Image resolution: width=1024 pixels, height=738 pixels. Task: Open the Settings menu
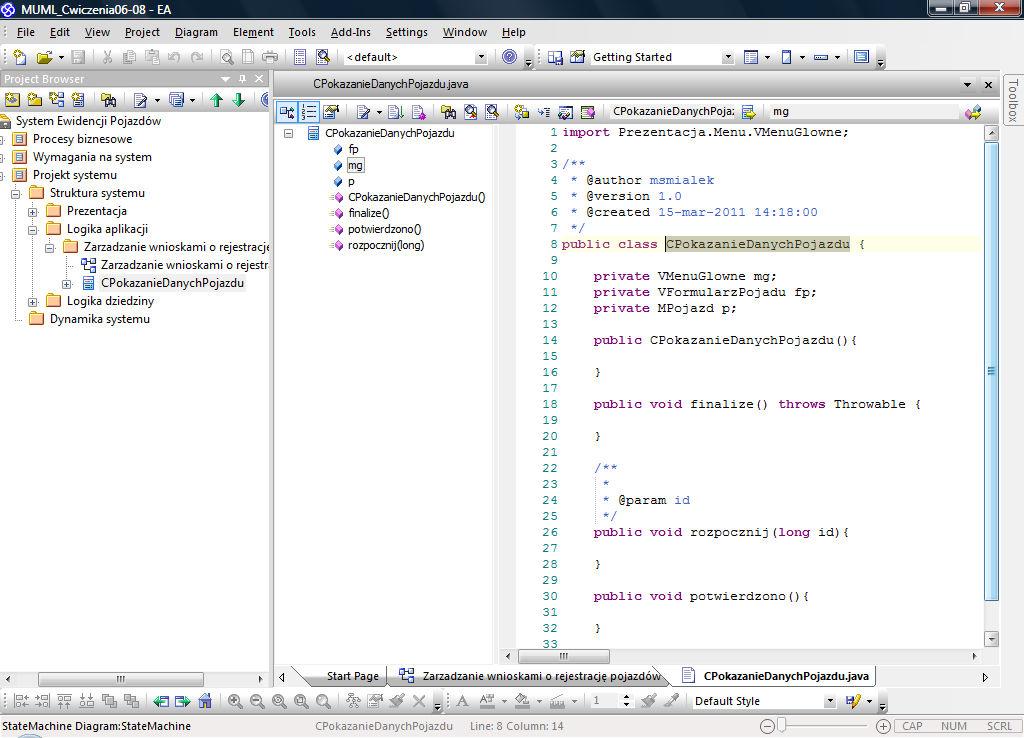tap(406, 32)
